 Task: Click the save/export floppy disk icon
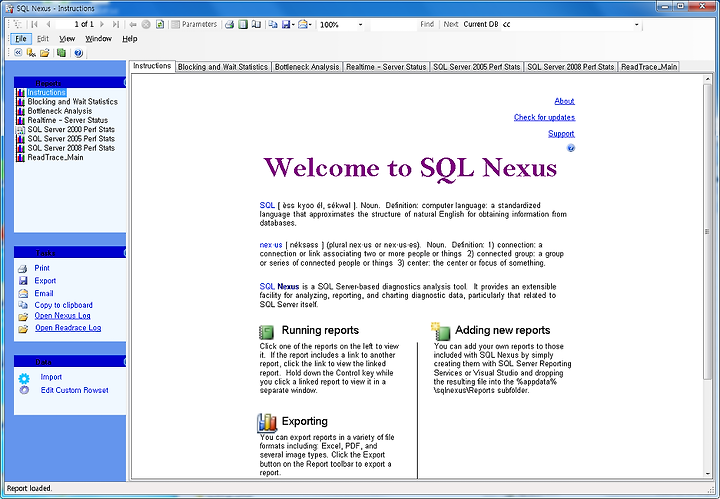286,24
